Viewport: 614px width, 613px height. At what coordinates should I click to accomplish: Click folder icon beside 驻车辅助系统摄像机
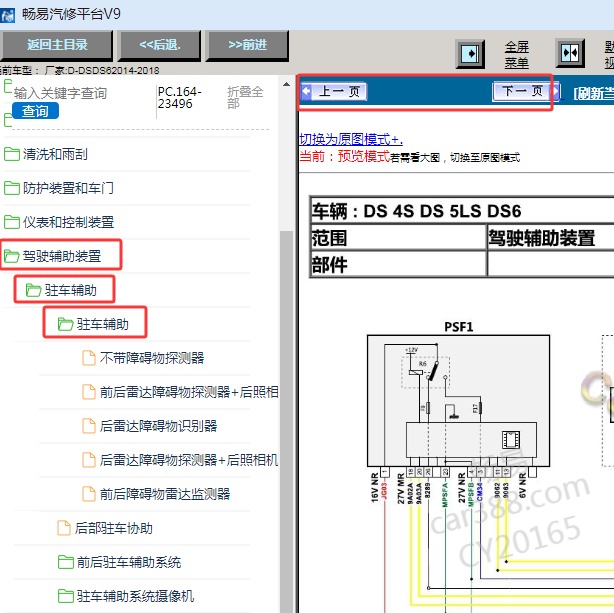coord(66,596)
